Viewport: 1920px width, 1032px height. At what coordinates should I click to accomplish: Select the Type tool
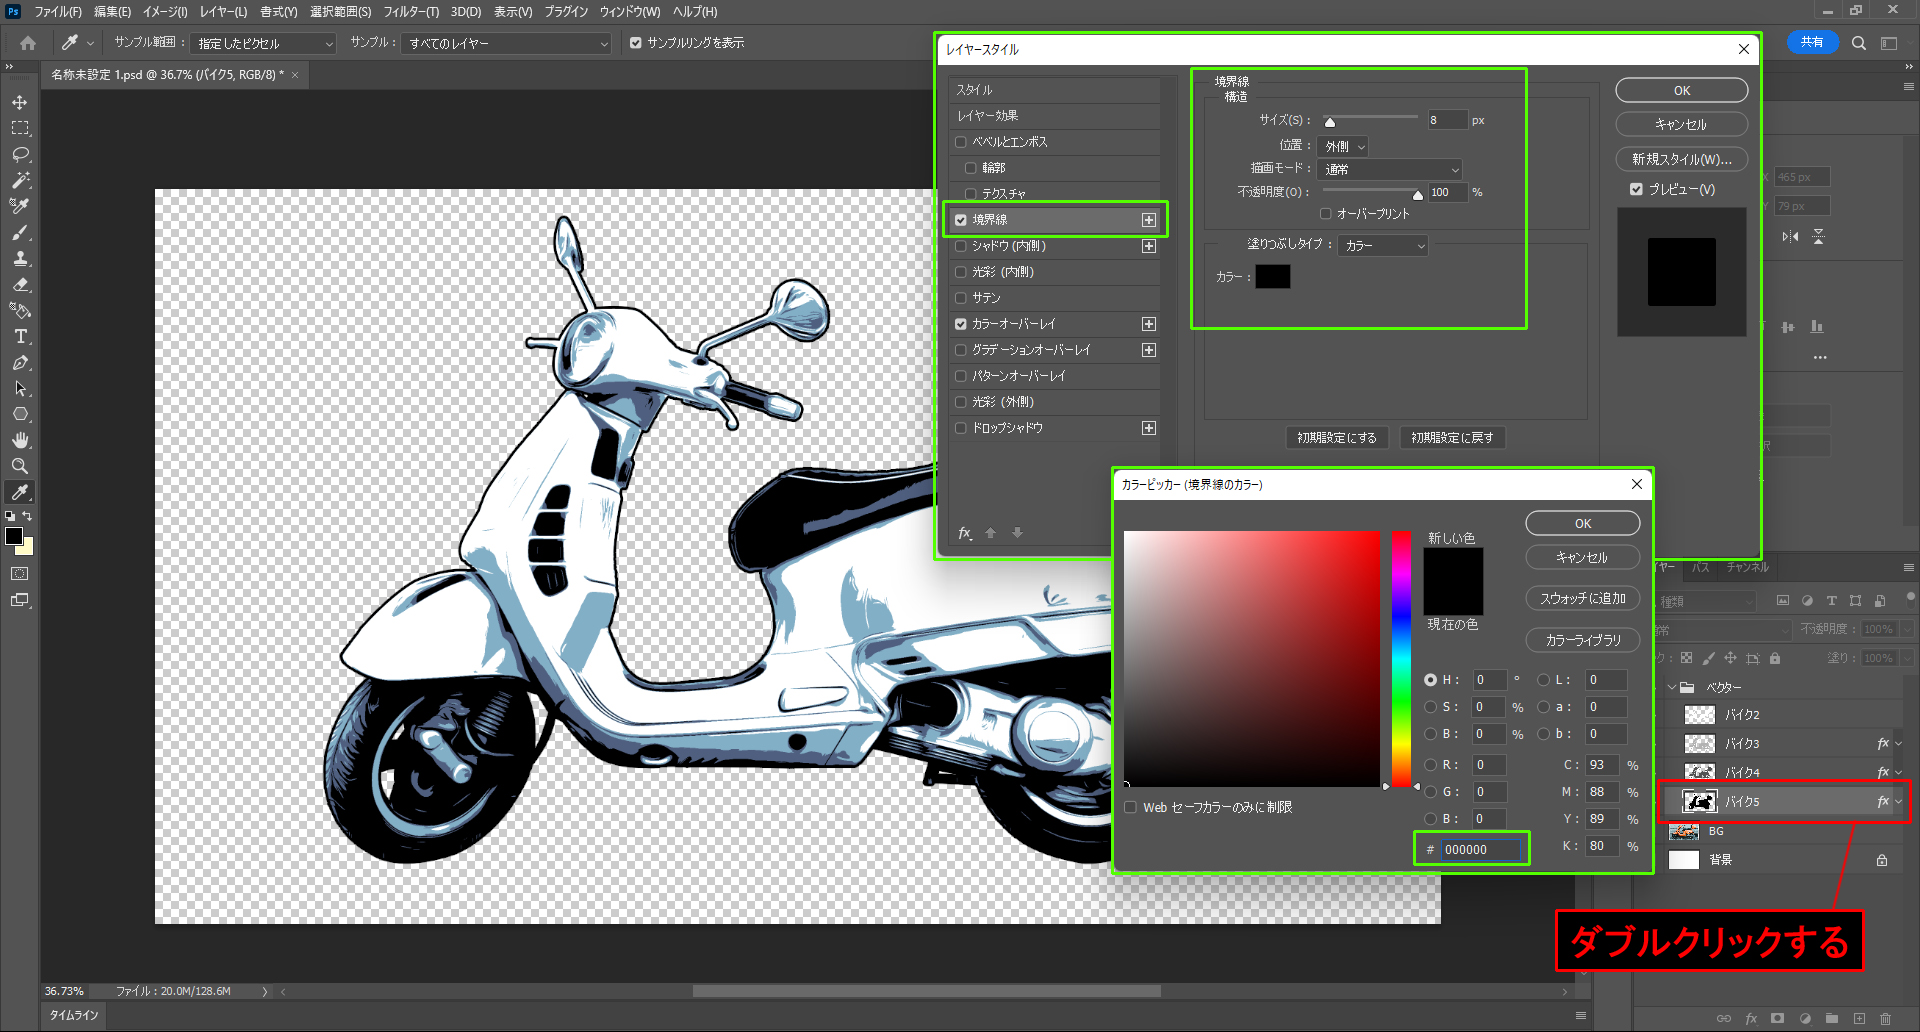[x=20, y=337]
